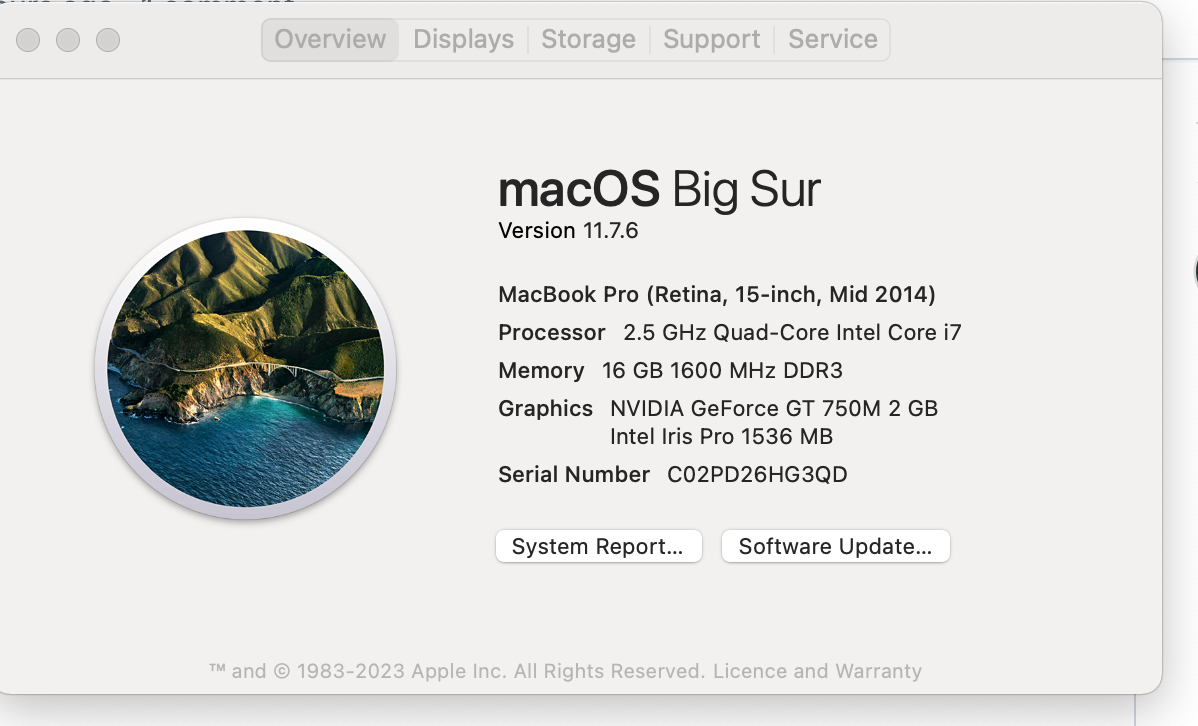
Task: Click the circular Big Sur coastline image
Action: (250, 369)
